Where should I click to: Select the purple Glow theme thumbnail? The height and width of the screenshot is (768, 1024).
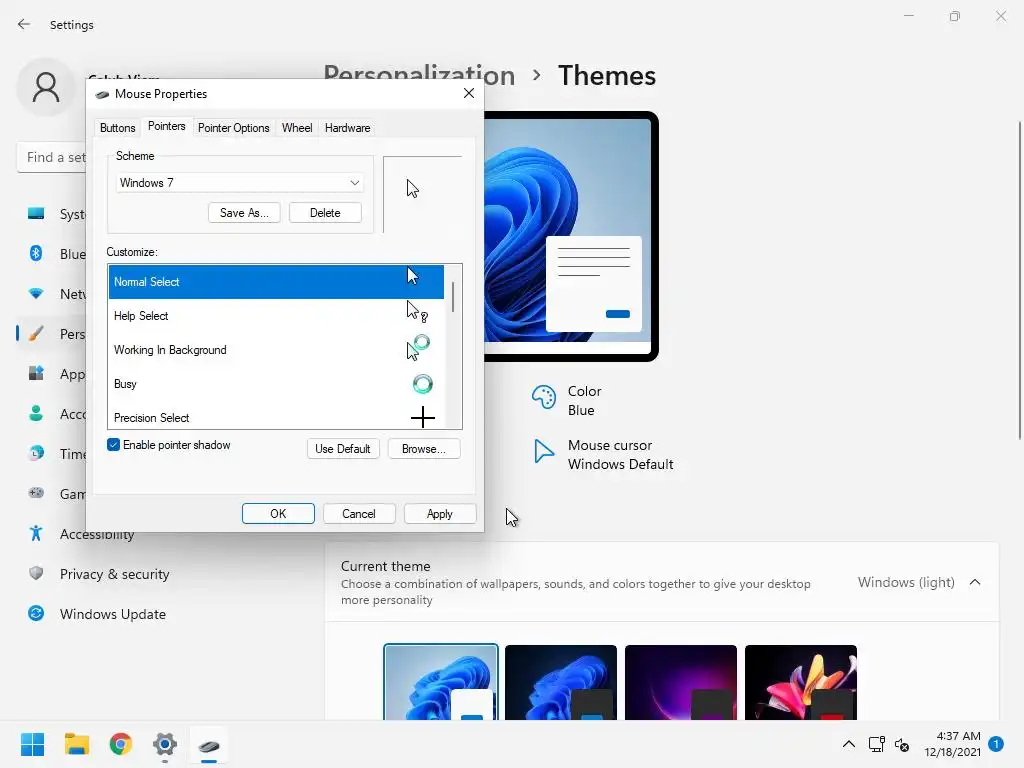click(x=680, y=682)
